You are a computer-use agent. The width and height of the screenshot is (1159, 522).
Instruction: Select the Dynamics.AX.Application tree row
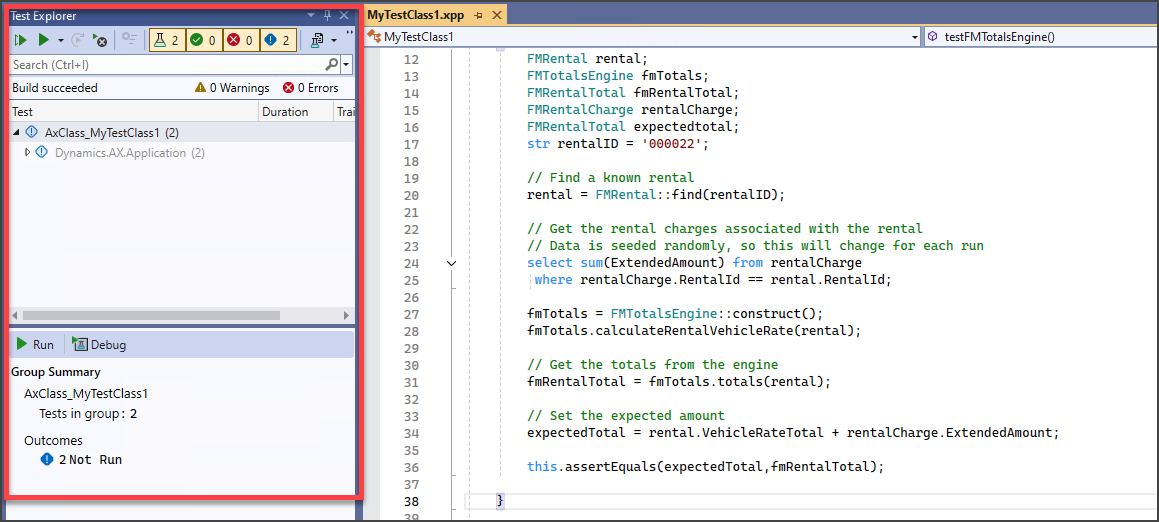coord(182,153)
